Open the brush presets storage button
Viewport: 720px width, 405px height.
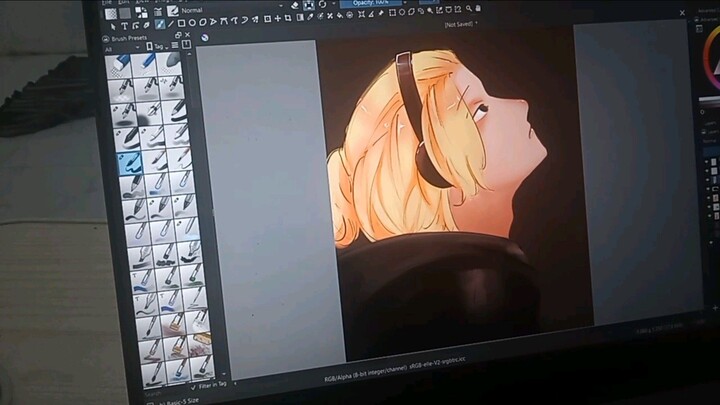186,45
